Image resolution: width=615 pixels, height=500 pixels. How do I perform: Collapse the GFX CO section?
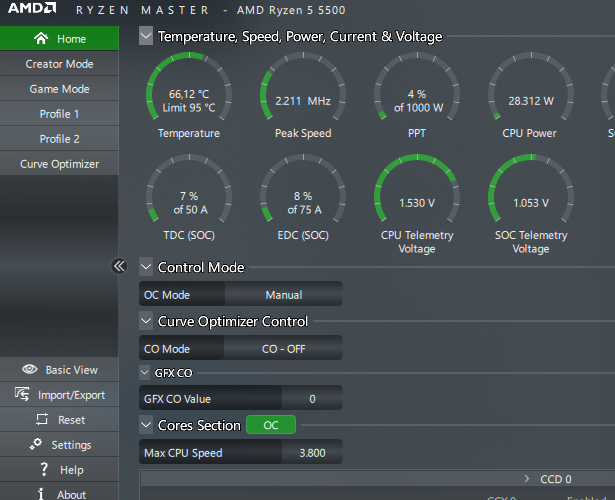(144, 373)
